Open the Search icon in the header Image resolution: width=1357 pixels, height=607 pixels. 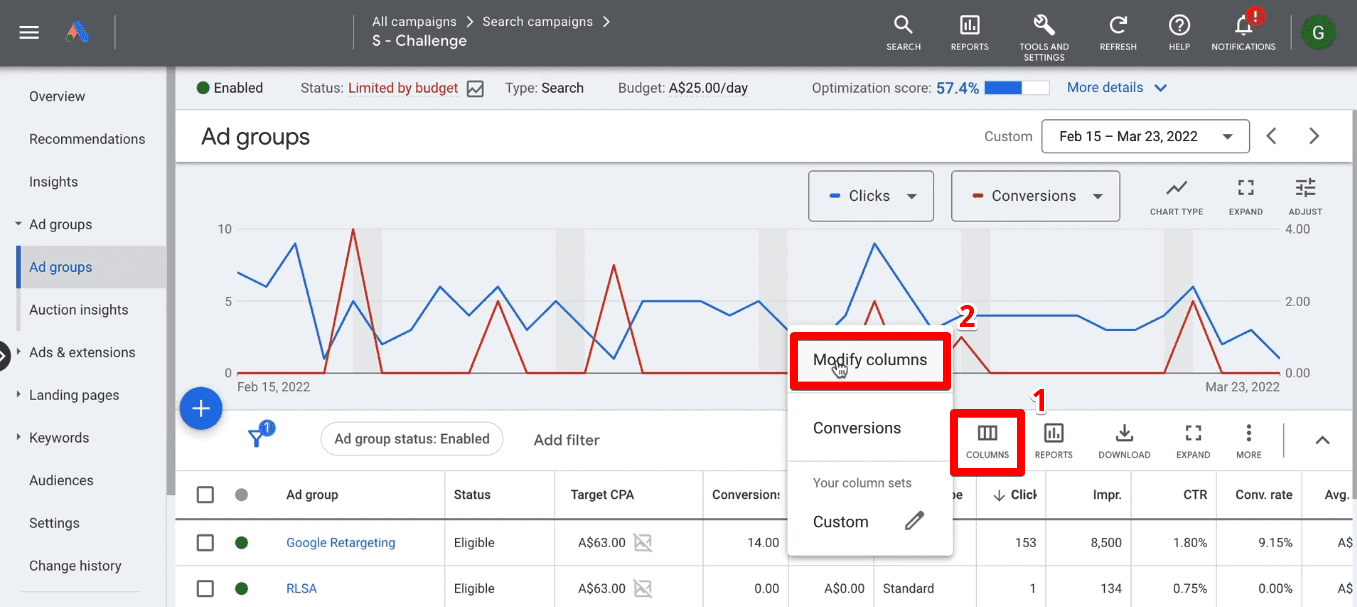point(903,33)
